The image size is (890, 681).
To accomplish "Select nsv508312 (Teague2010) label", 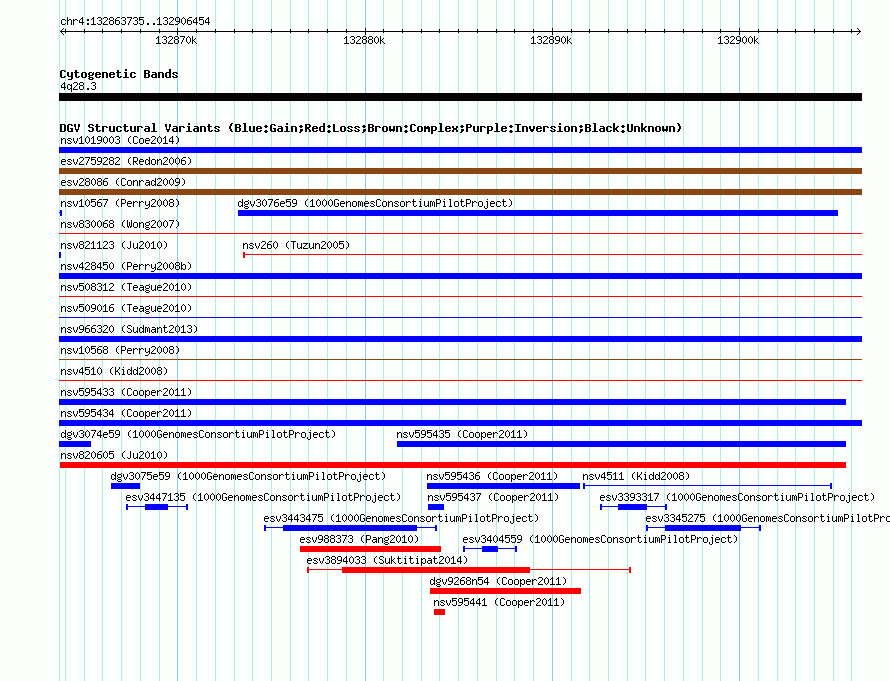I will coord(126,287).
